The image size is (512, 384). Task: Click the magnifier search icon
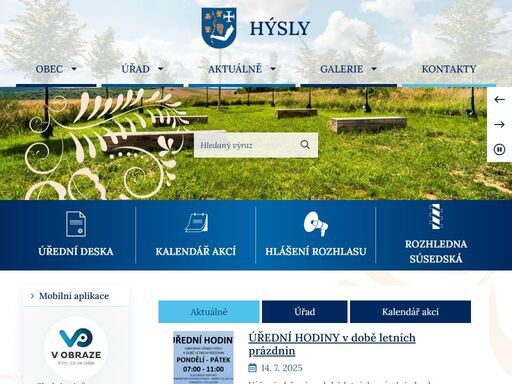pos(305,145)
